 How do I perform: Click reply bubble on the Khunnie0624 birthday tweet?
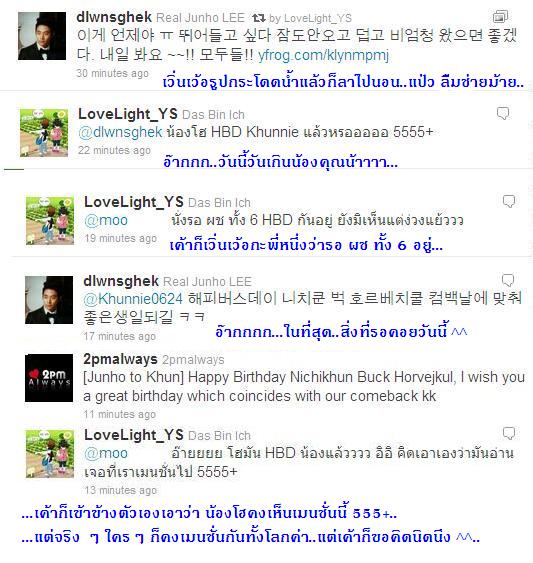(x=508, y=280)
